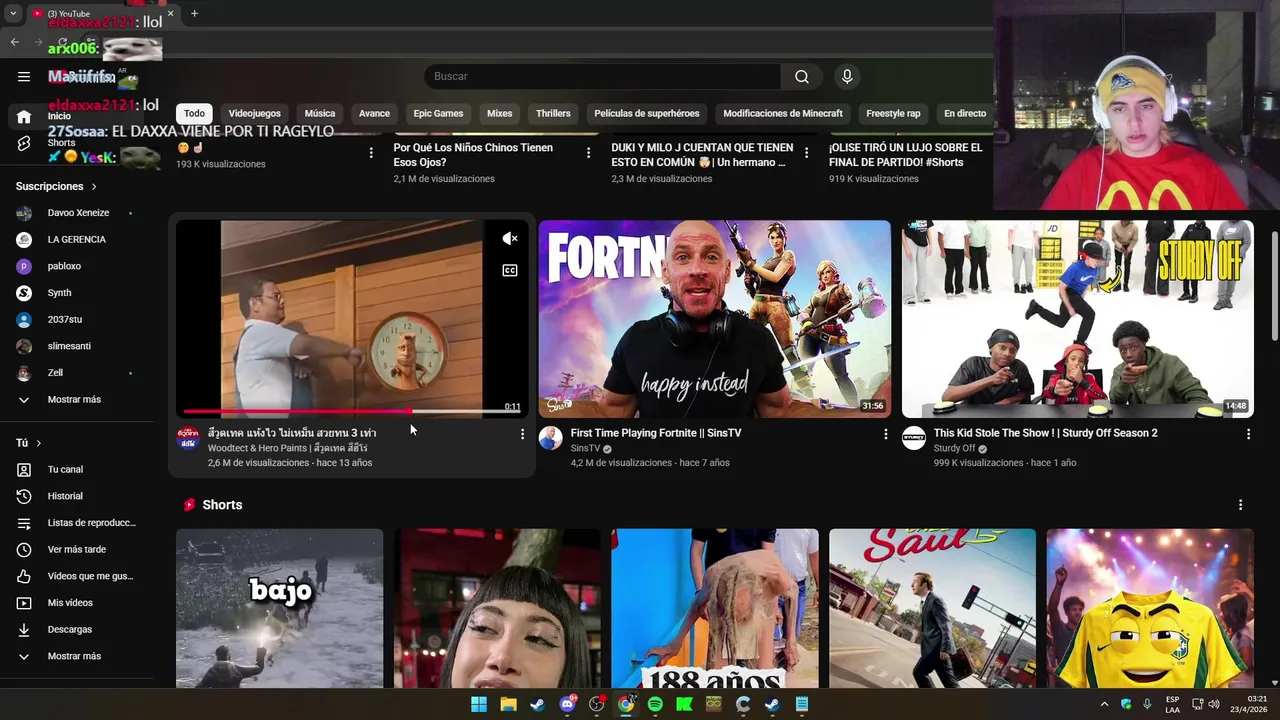Open the Saul short thumbnail
Screen dimensions: 1280x720
coord(932,608)
